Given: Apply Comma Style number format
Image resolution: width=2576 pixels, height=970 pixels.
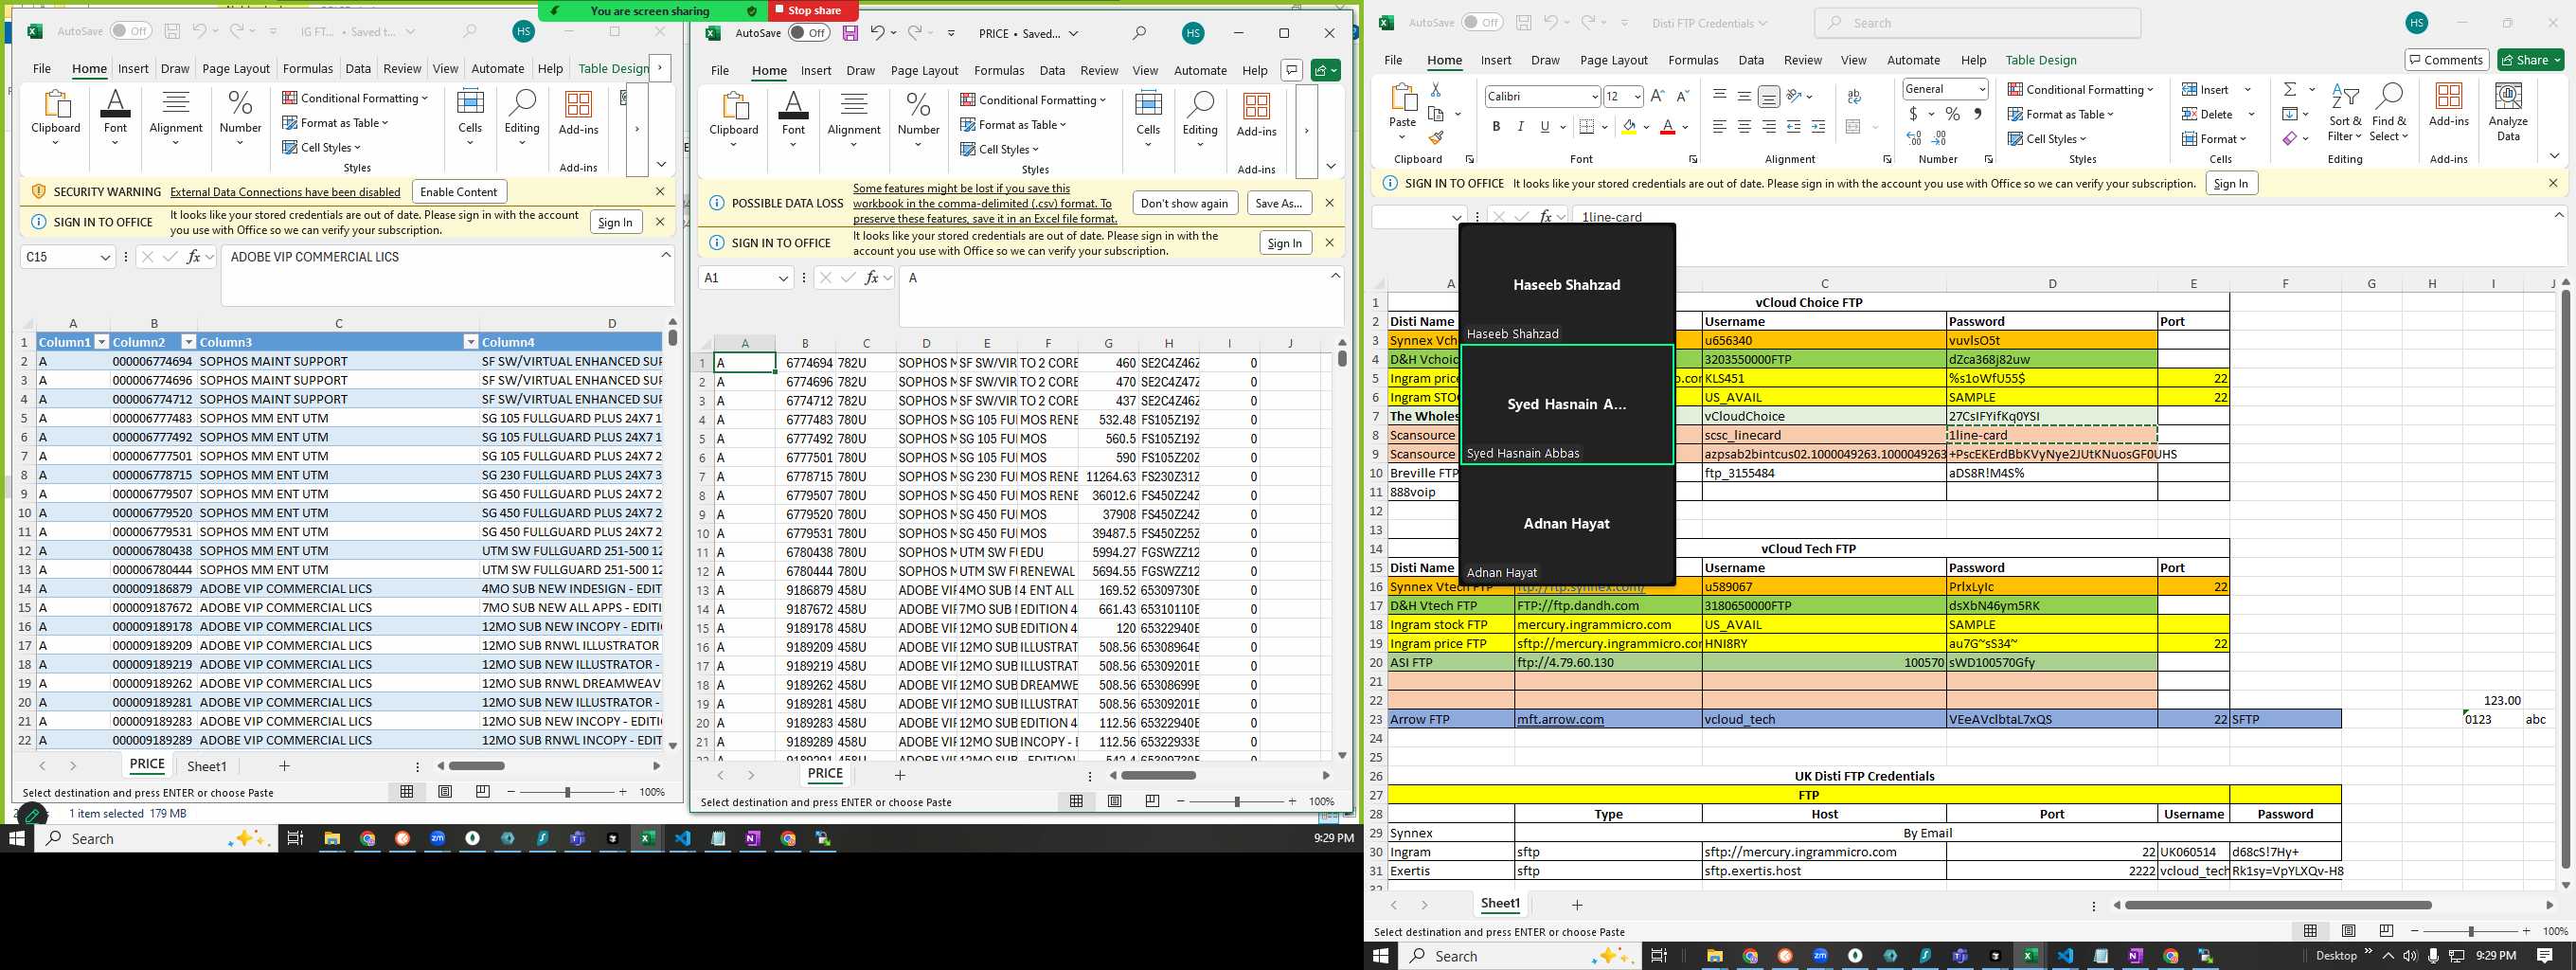Looking at the screenshot, I should coord(1978,114).
